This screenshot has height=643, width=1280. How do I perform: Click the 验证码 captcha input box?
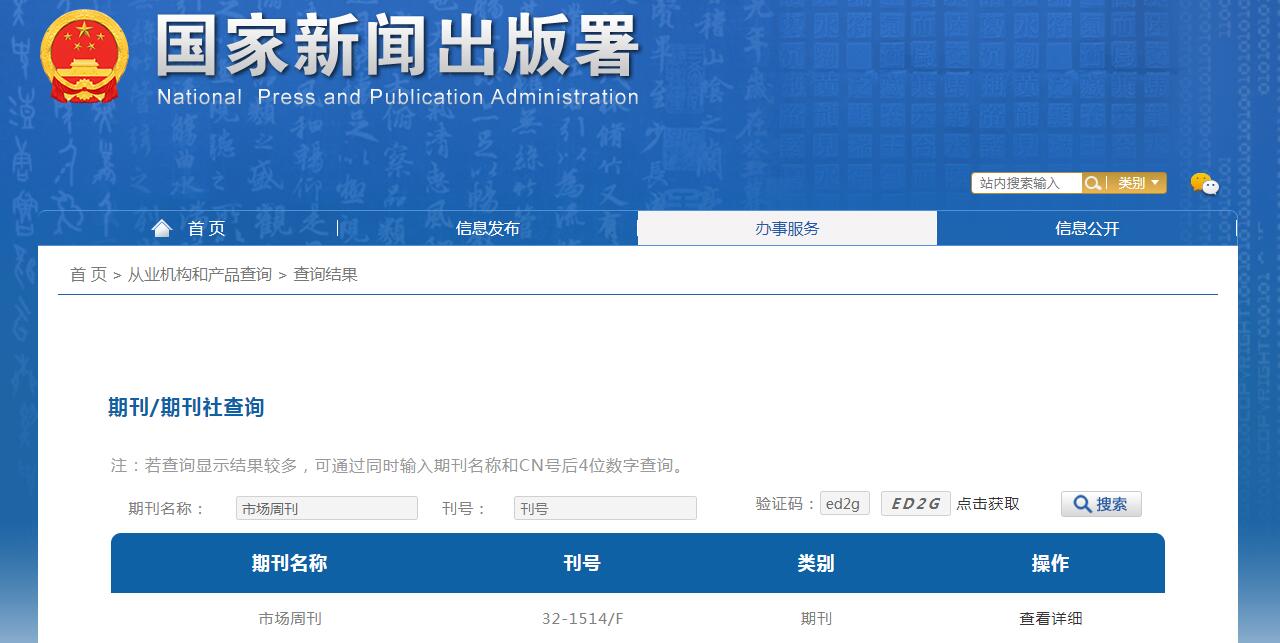pos(844,503)
